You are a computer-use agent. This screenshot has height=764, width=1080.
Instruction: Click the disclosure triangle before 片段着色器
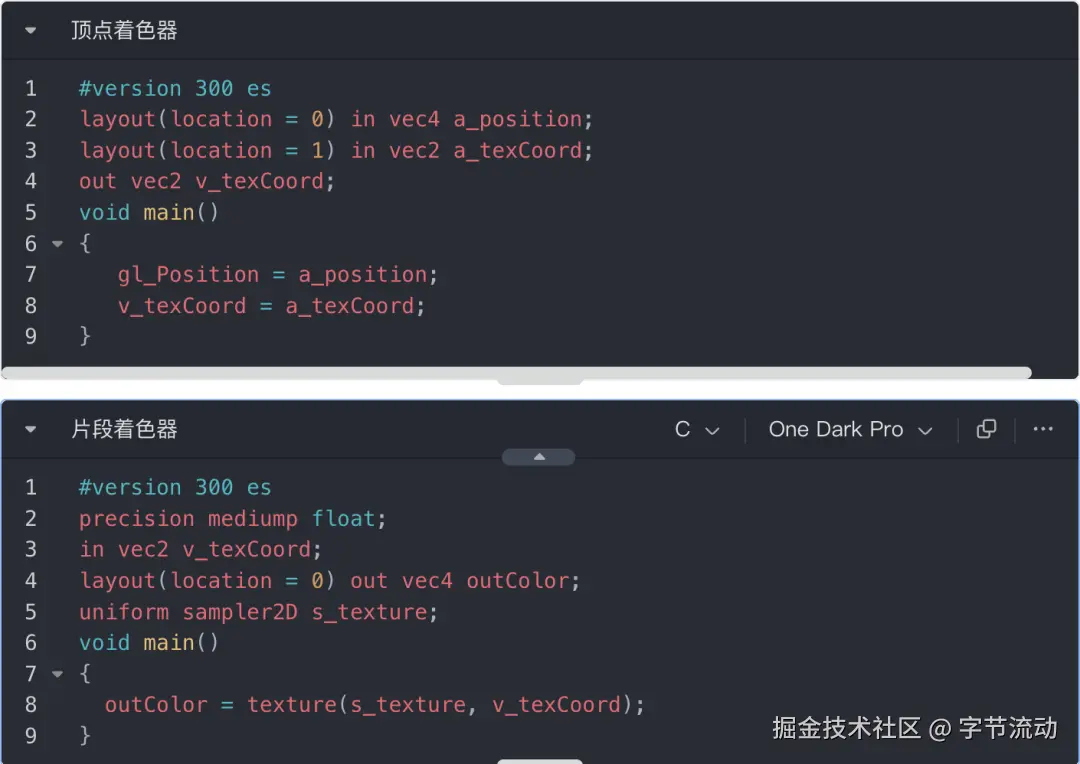coord(31,429)
